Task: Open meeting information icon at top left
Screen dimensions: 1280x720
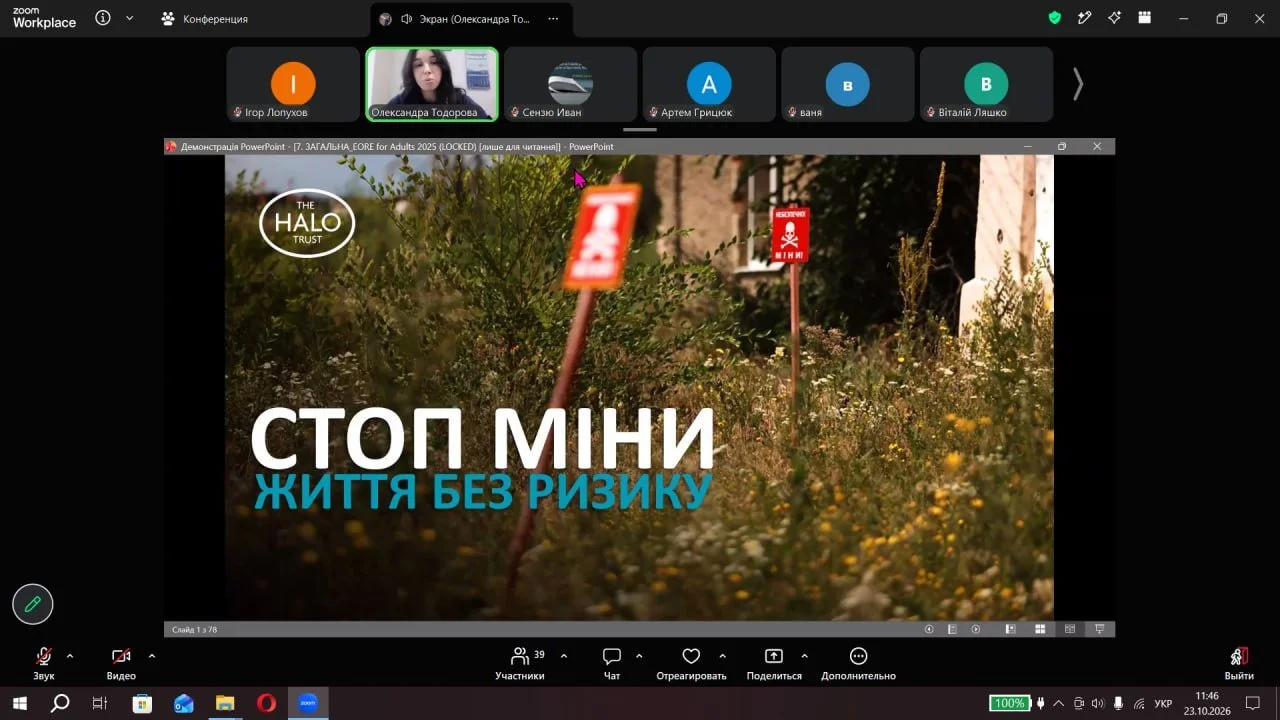Action: pos(103,18)
